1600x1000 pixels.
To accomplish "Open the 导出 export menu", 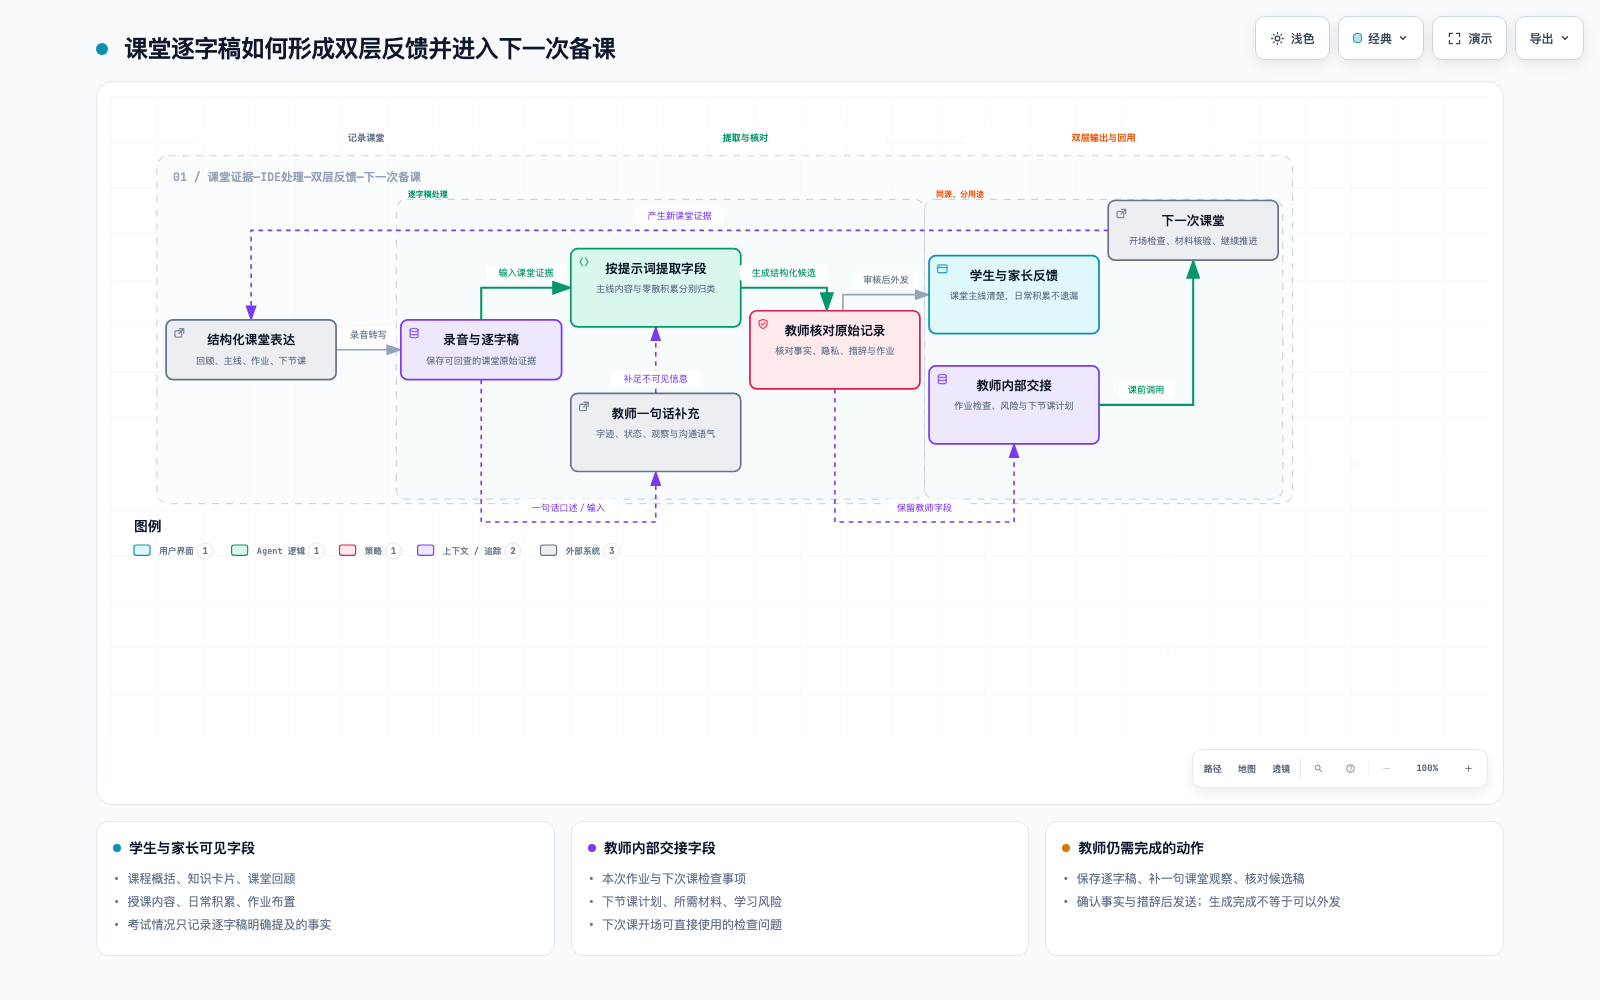I will coord(1549,38).
